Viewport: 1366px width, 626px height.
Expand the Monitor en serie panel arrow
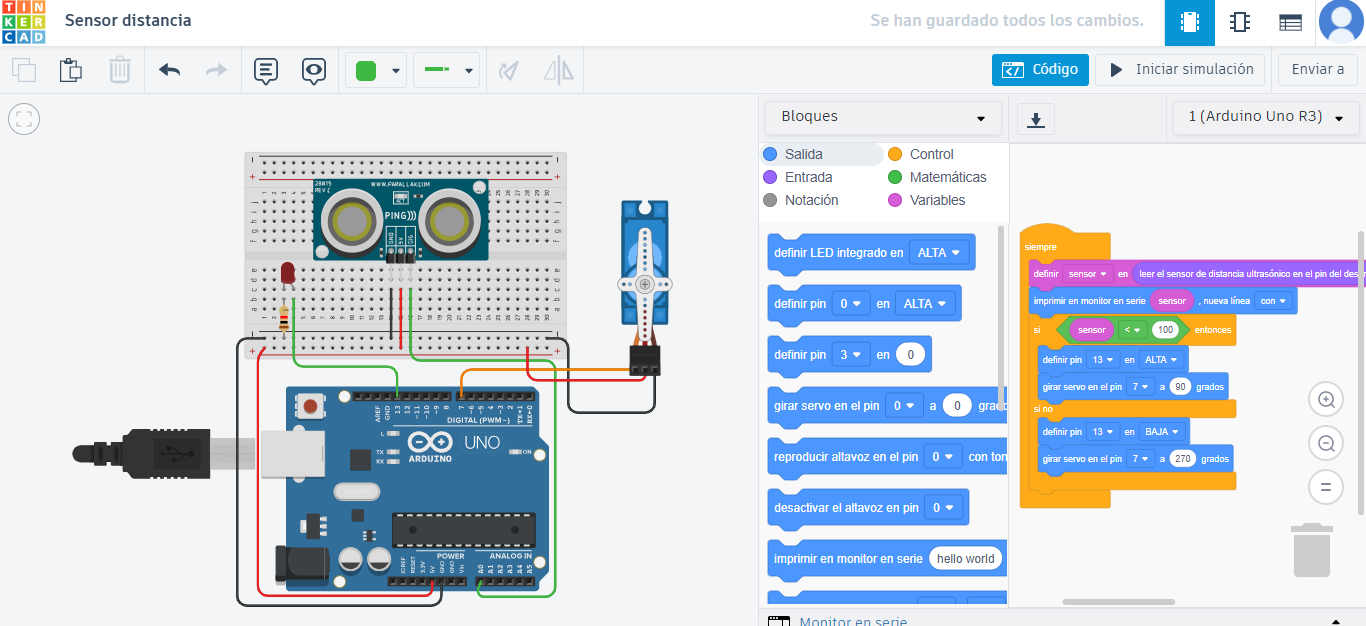point(1334,622)
